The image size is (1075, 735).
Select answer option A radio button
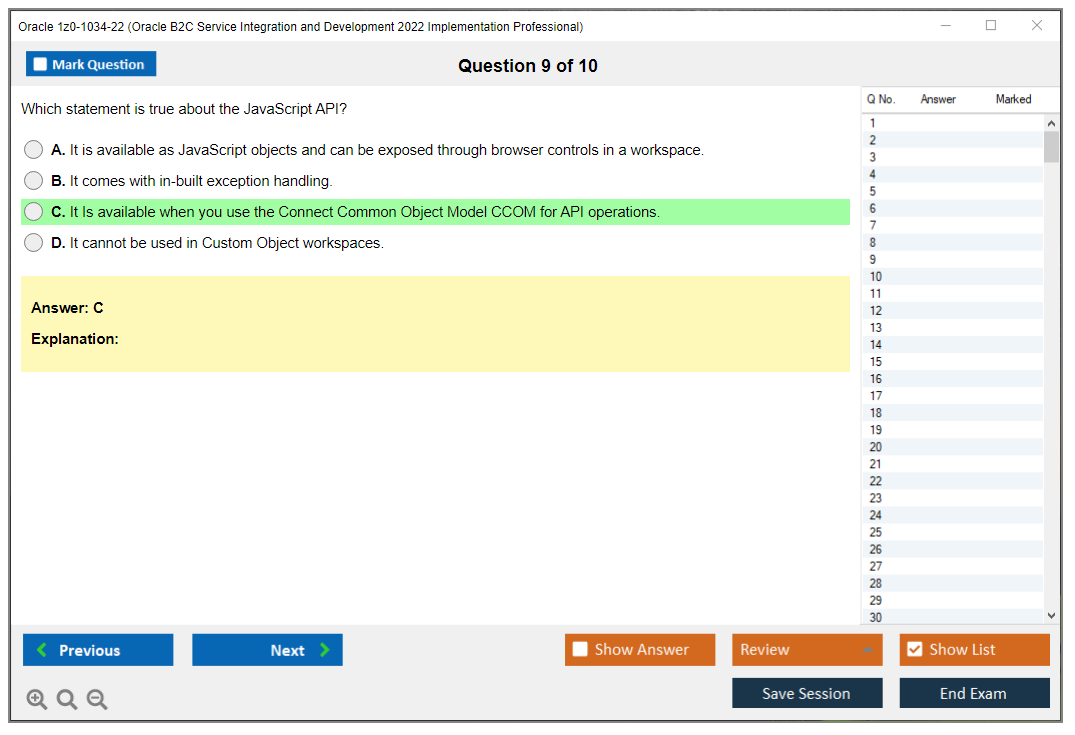coord(33,149)
